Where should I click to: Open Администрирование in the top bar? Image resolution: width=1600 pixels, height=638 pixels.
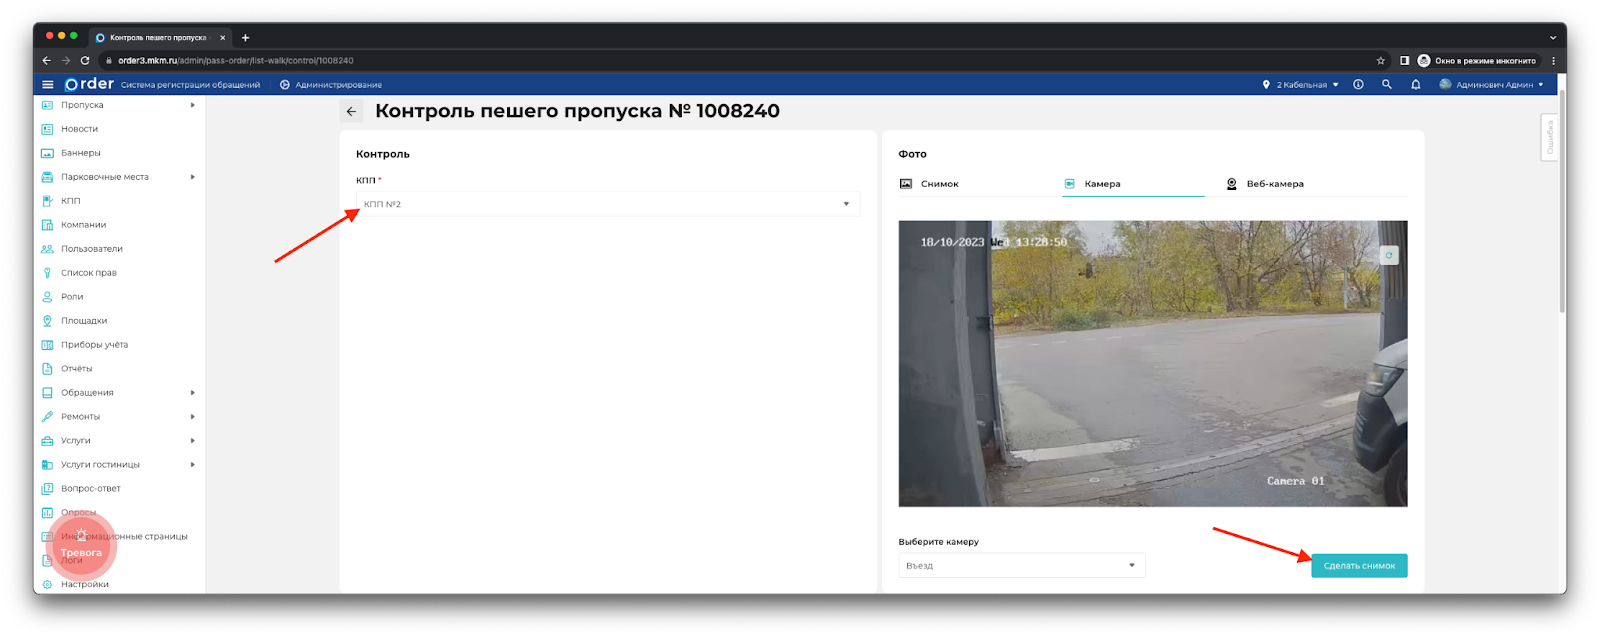point(331,85)
